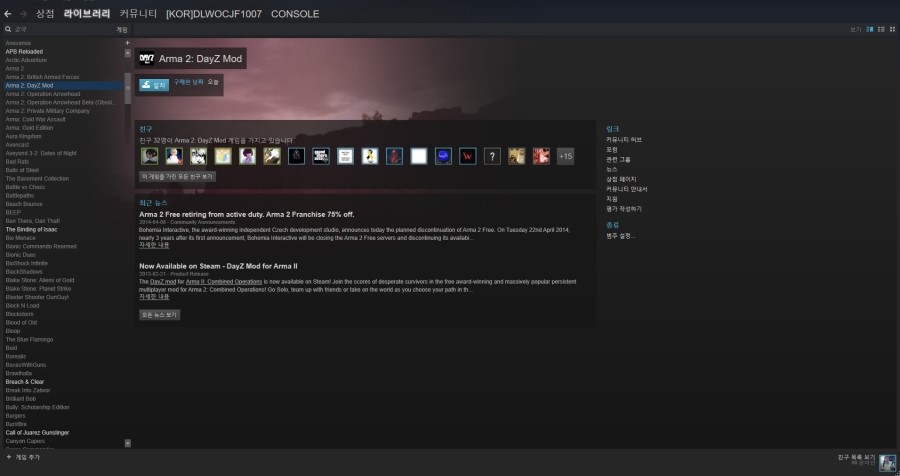Image resolution: width=900 pixels, height=476 pixels.
Task: Follow Arma II: Combined Operations hyperlink
Action: (224, 282)
